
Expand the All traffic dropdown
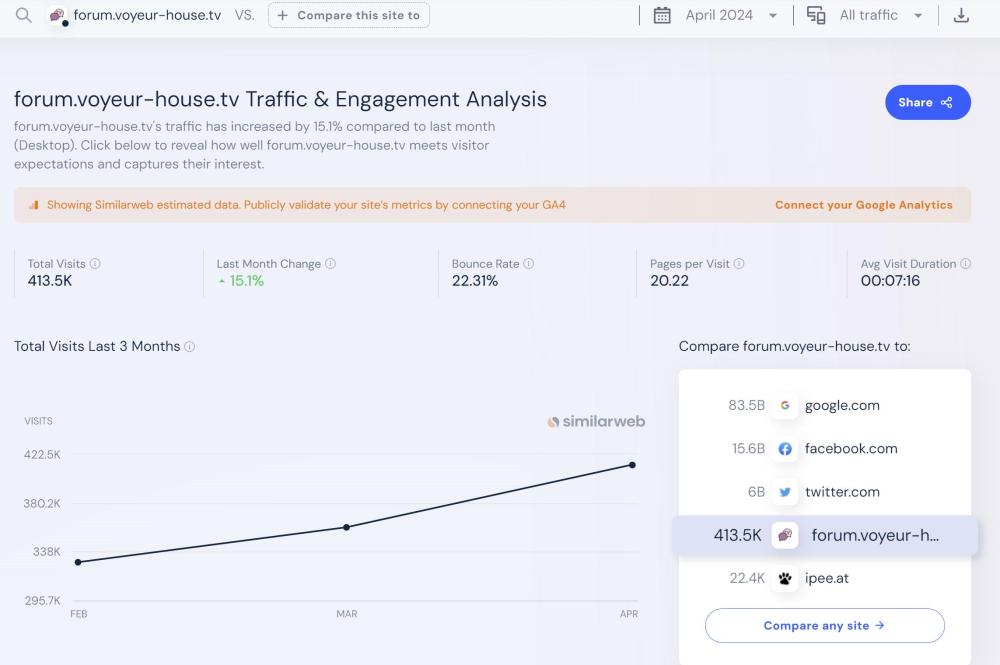point(880,16)
